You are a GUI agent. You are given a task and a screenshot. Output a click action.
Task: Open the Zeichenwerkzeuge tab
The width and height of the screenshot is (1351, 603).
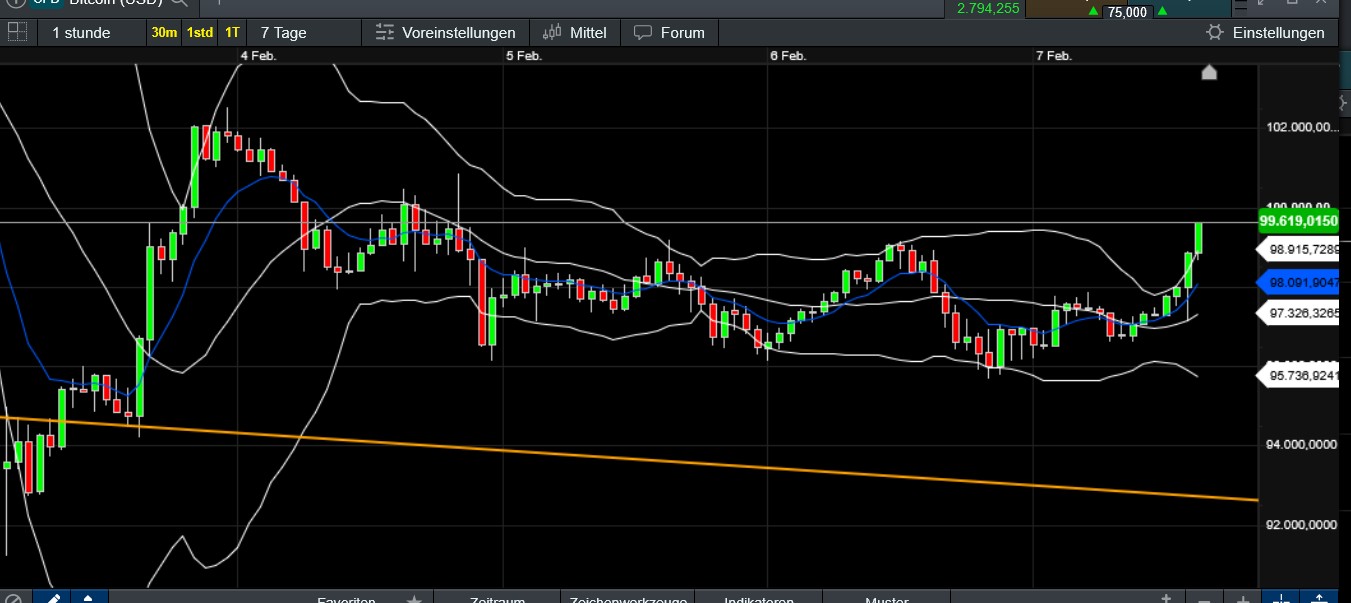point(628,599)
